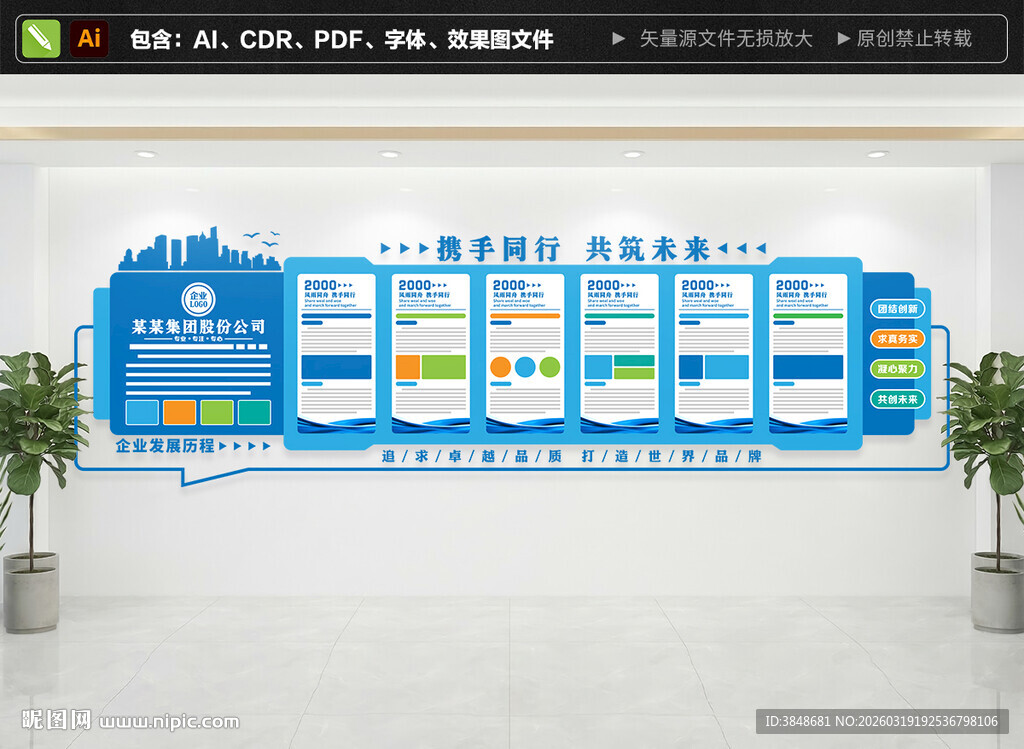Click the 专业·专注·专心 tagline
Image resolution: width=1024 pixels, height=749 pixels.
point(199,339)
